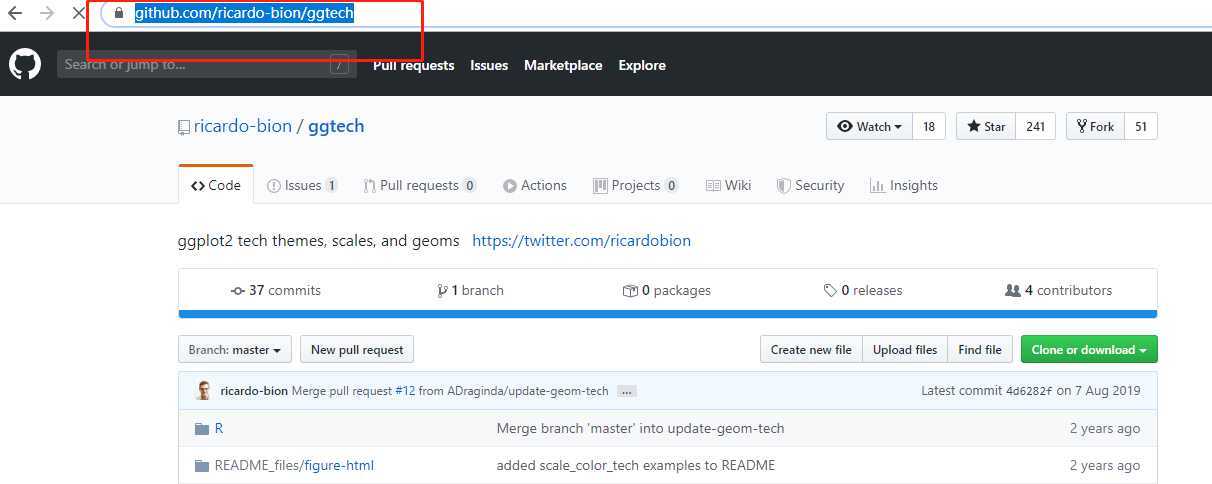This screenshot has width=1212, height=484.
Task: Click the watchers count 18
Action: coord(928,126)
